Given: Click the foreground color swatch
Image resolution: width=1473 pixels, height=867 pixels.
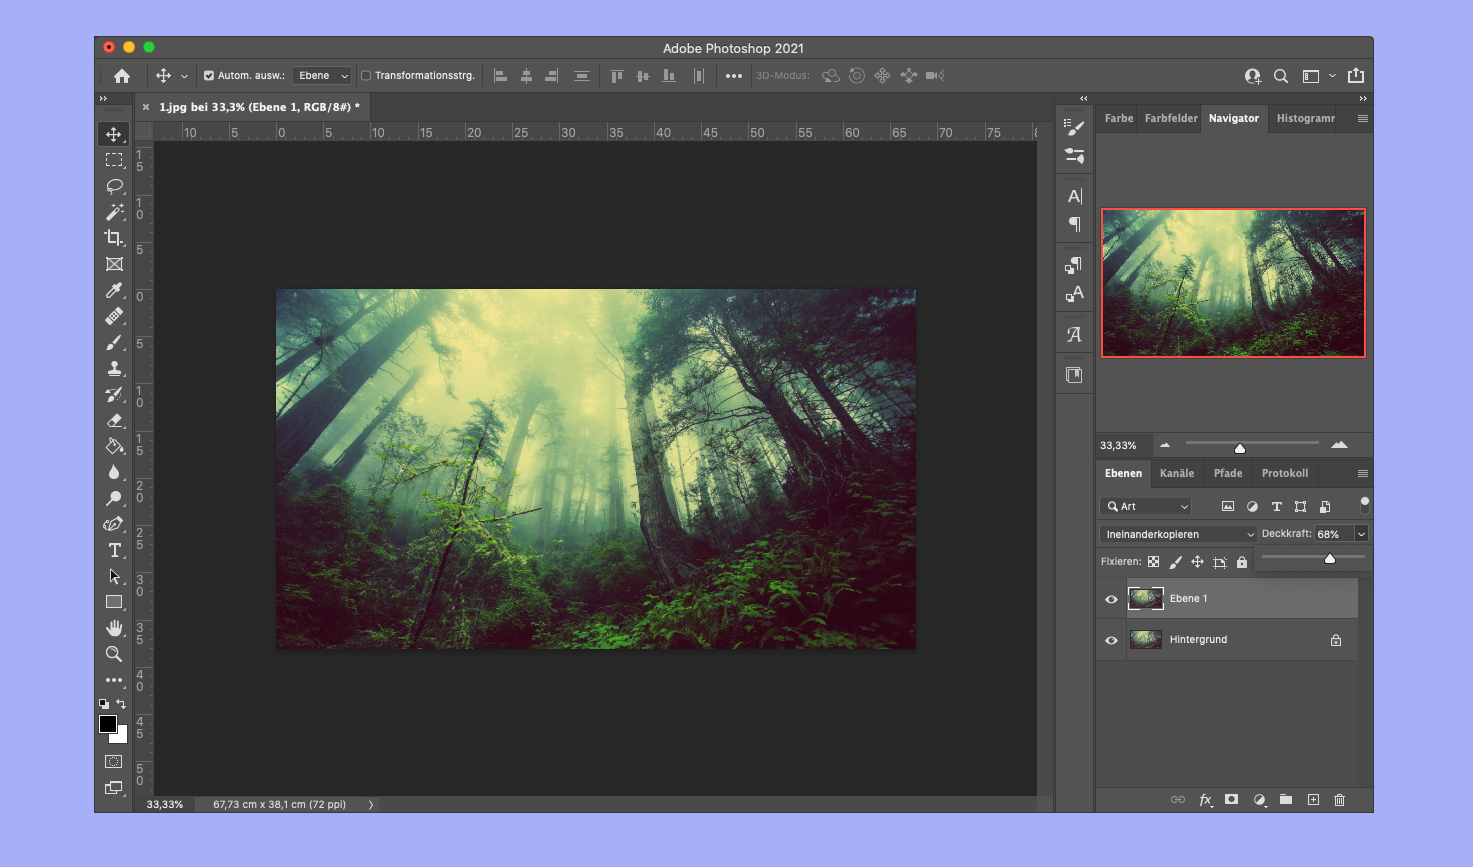Looking at the screenshot, I should click(108, 724).
